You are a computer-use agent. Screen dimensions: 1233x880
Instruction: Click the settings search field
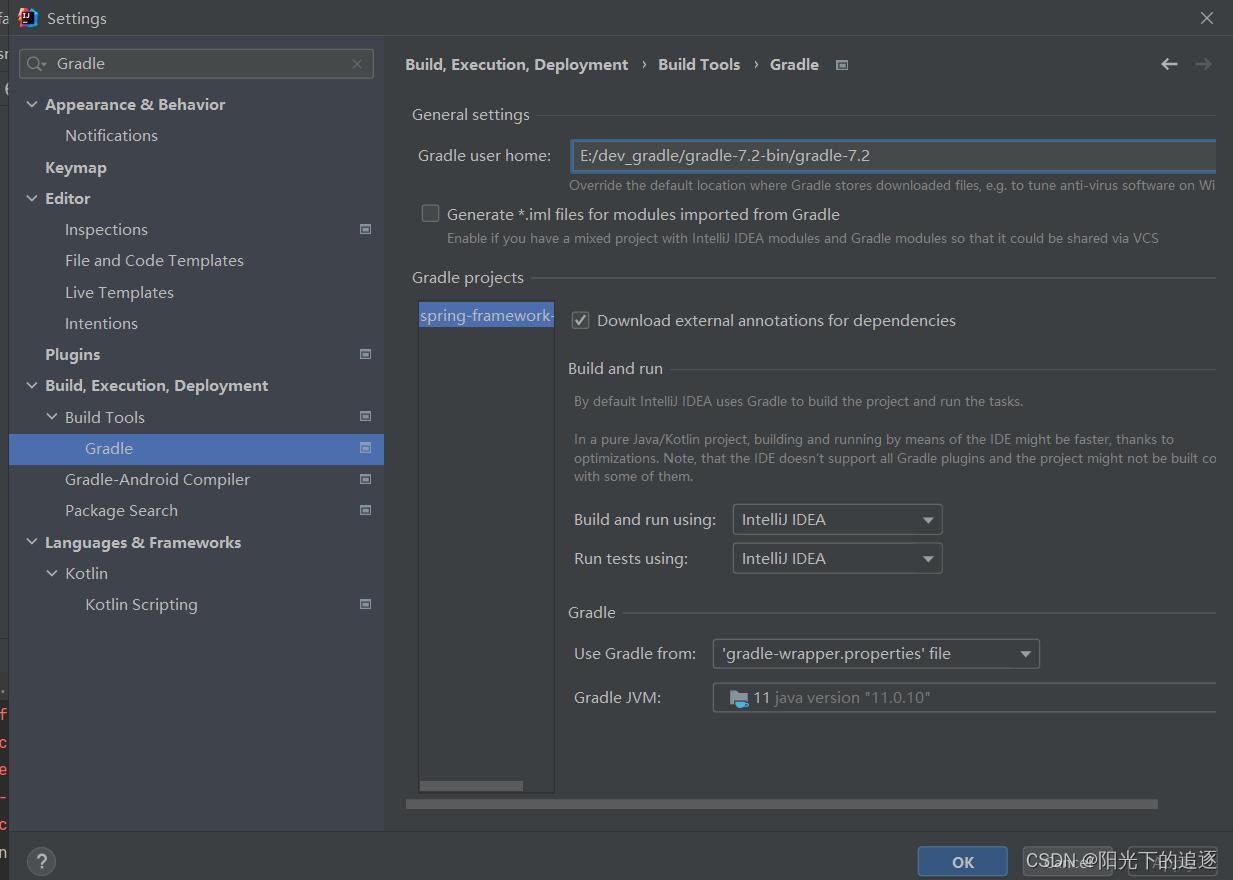(196, 64)
